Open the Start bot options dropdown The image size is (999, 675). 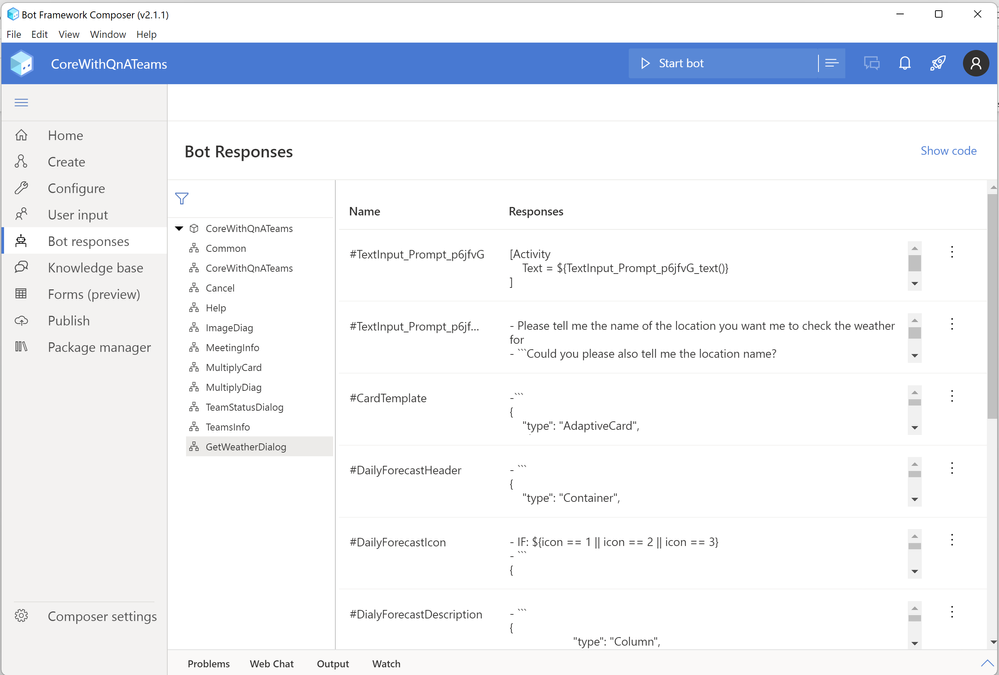click(x=831, y=63)
